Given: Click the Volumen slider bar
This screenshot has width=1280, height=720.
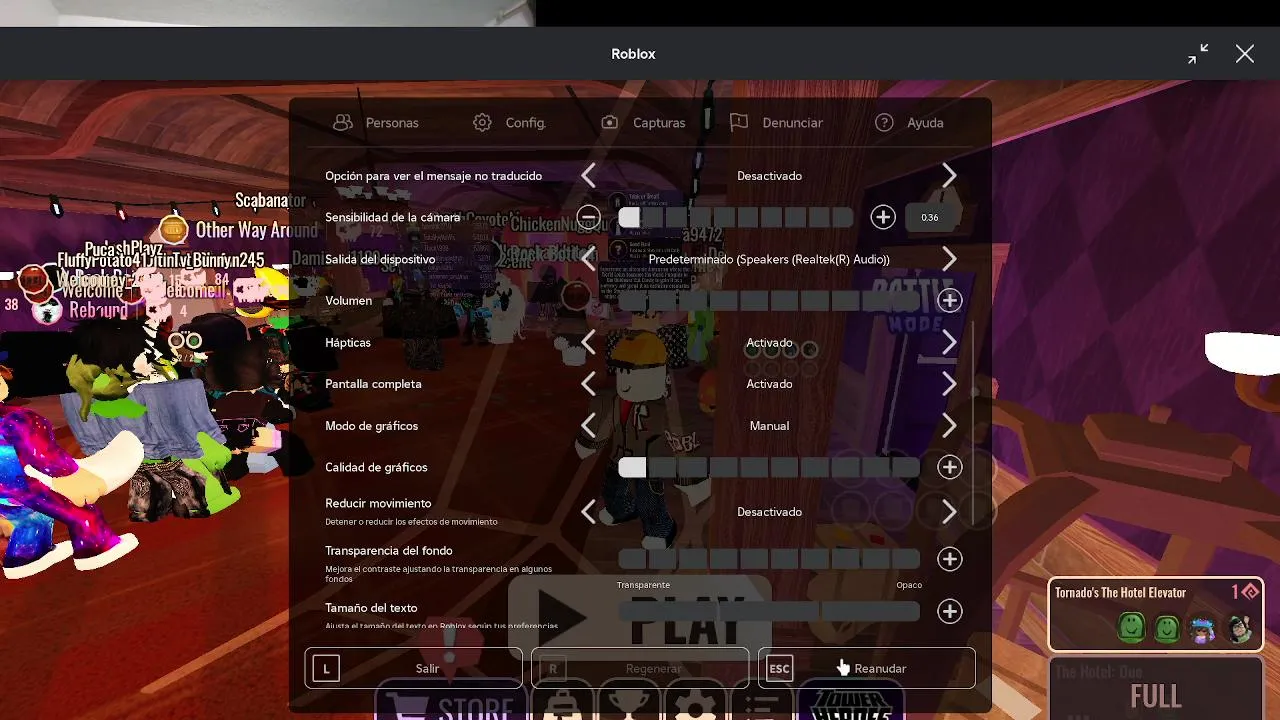Looking at the screenshot, I should (x=769, y=300).
